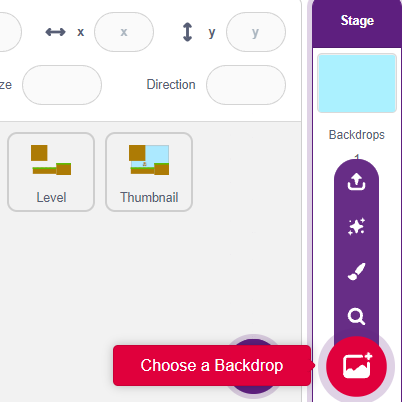Select the Surprise sparkle backdrop icon
The width and height of the screenshot is (402, 402).
pyautogui.click(x=356, y=227)
